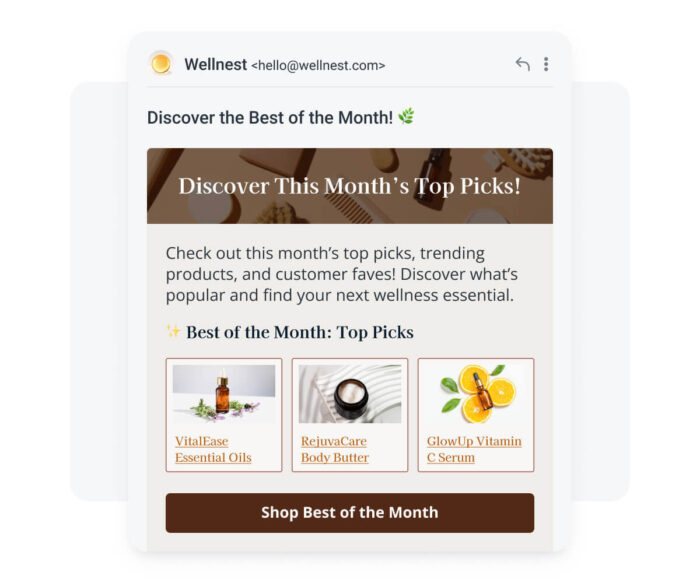Click the vitamin C serum oranges image
The width and height of the screenshot is (700, 583).
point(476,394)
